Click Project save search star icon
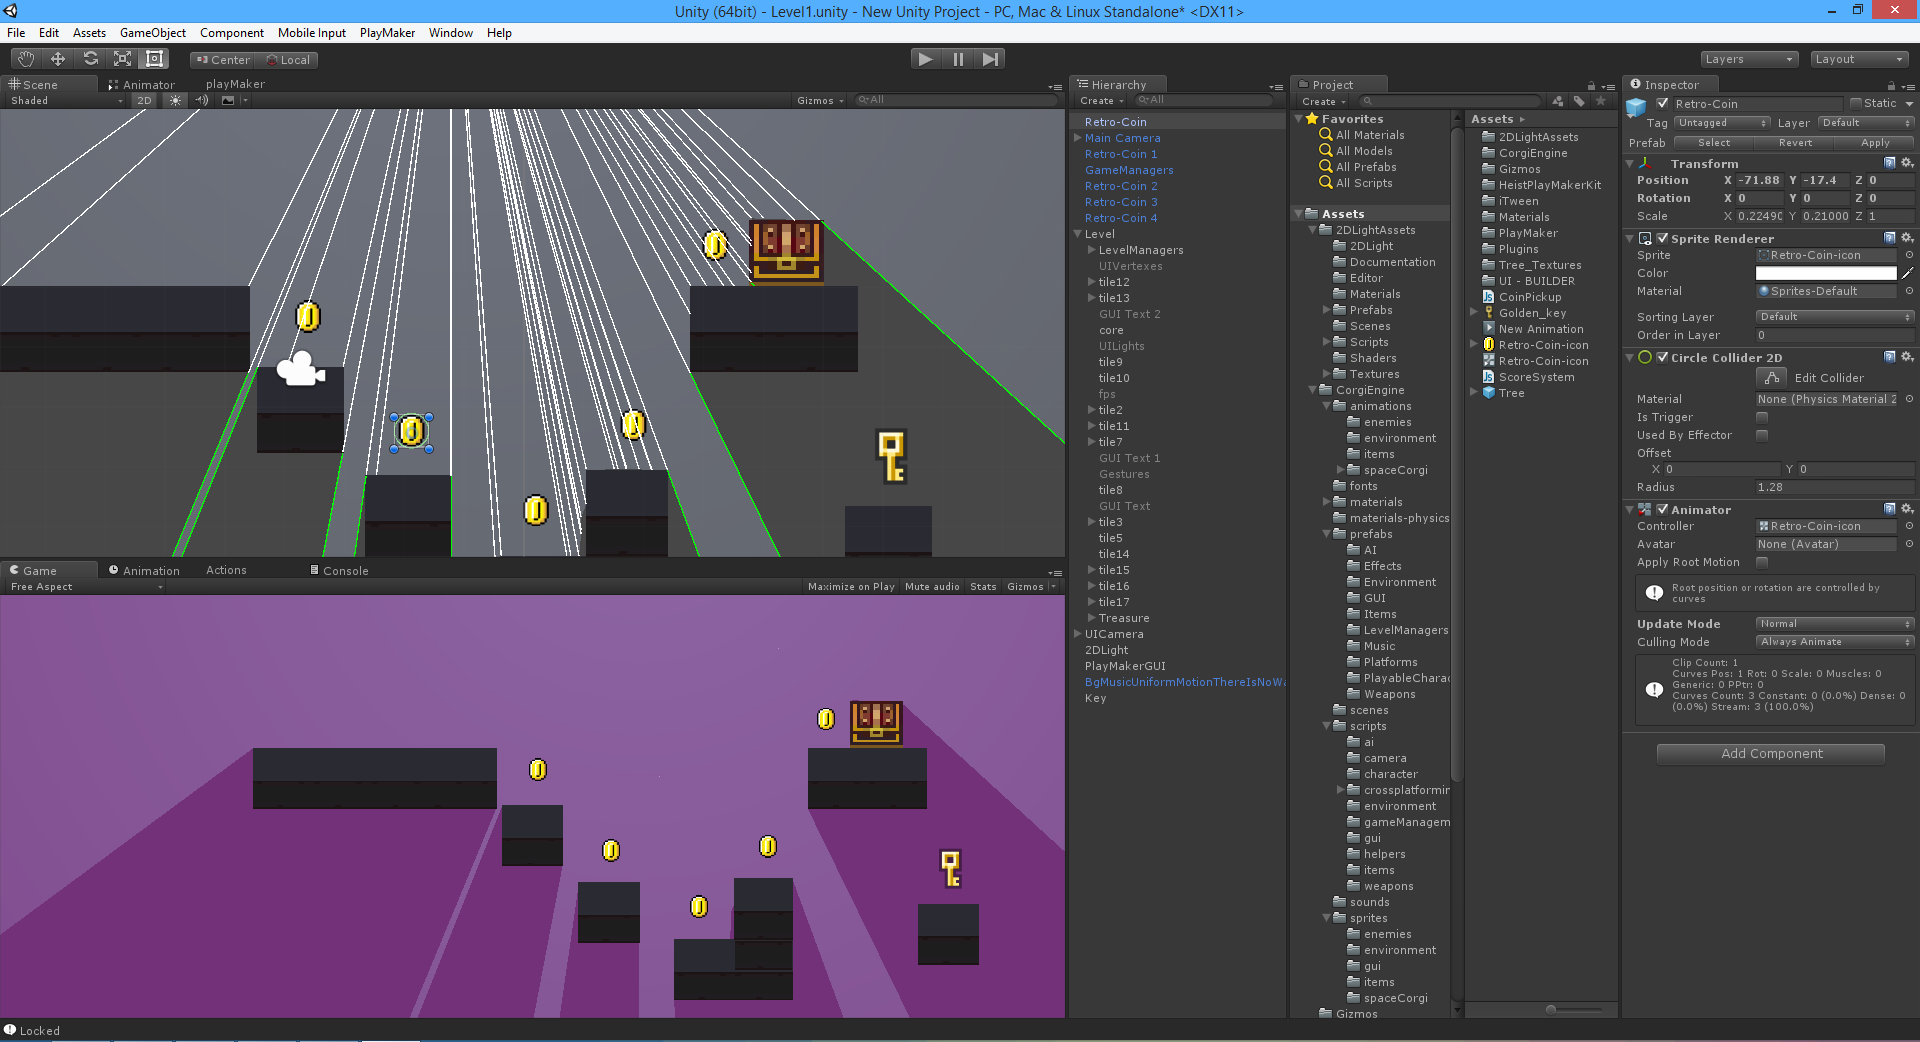 tap(1601, 101)
